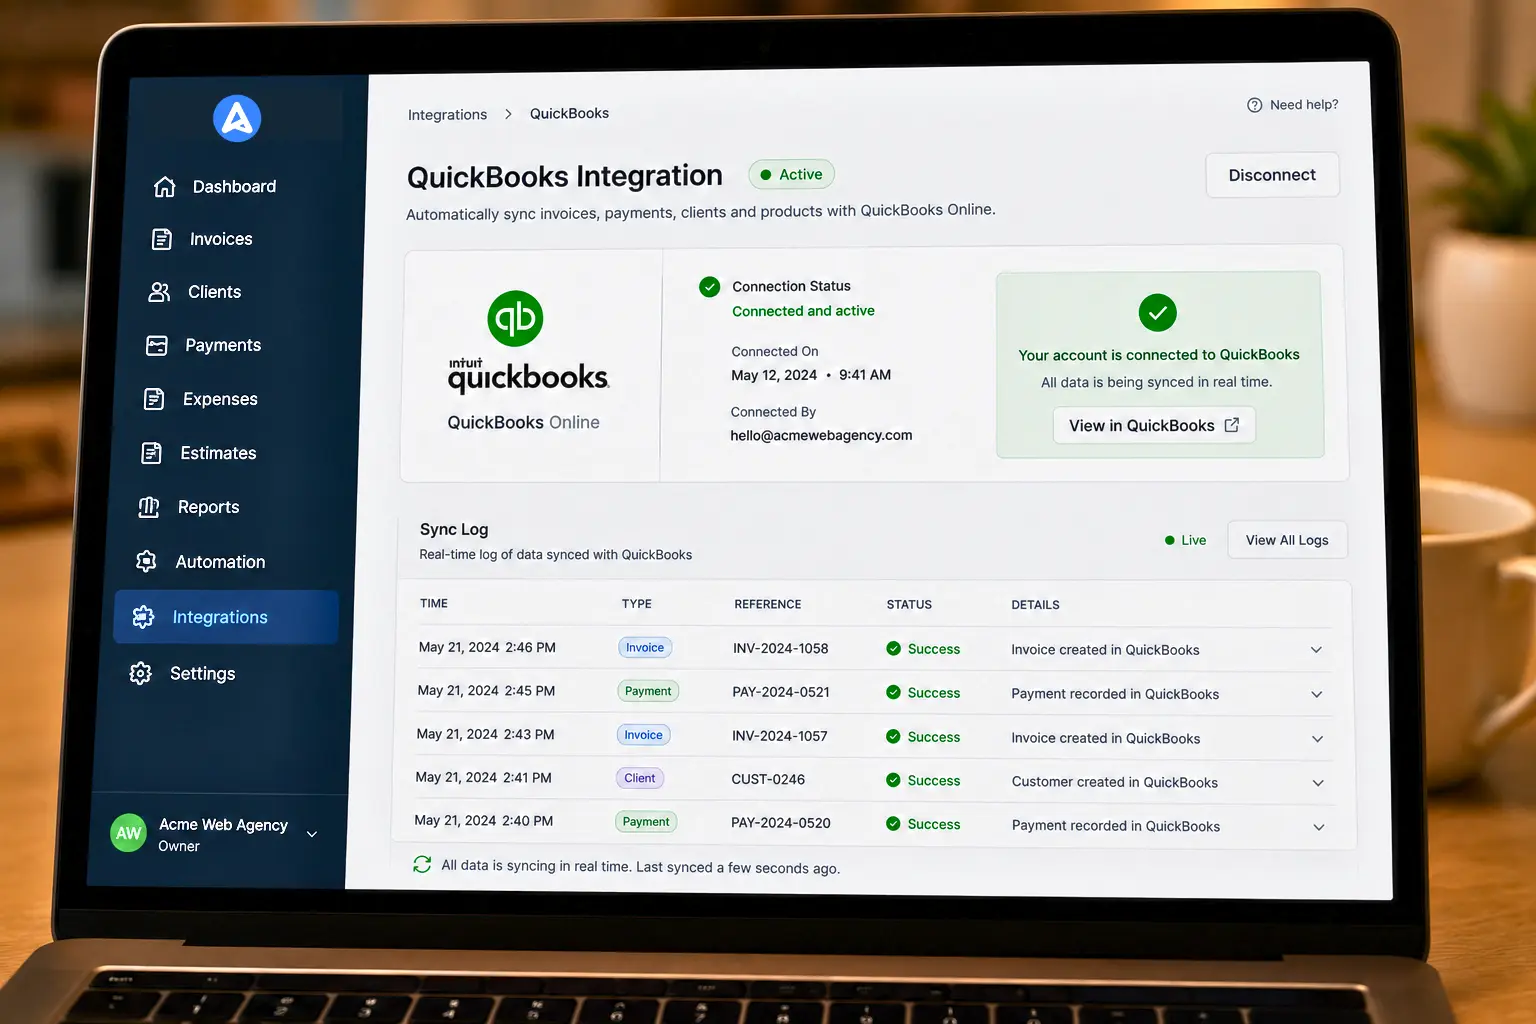Screen dimensions: 1536x1024
Task: Click the Connection Status green check icon
Action: [710, 287]
